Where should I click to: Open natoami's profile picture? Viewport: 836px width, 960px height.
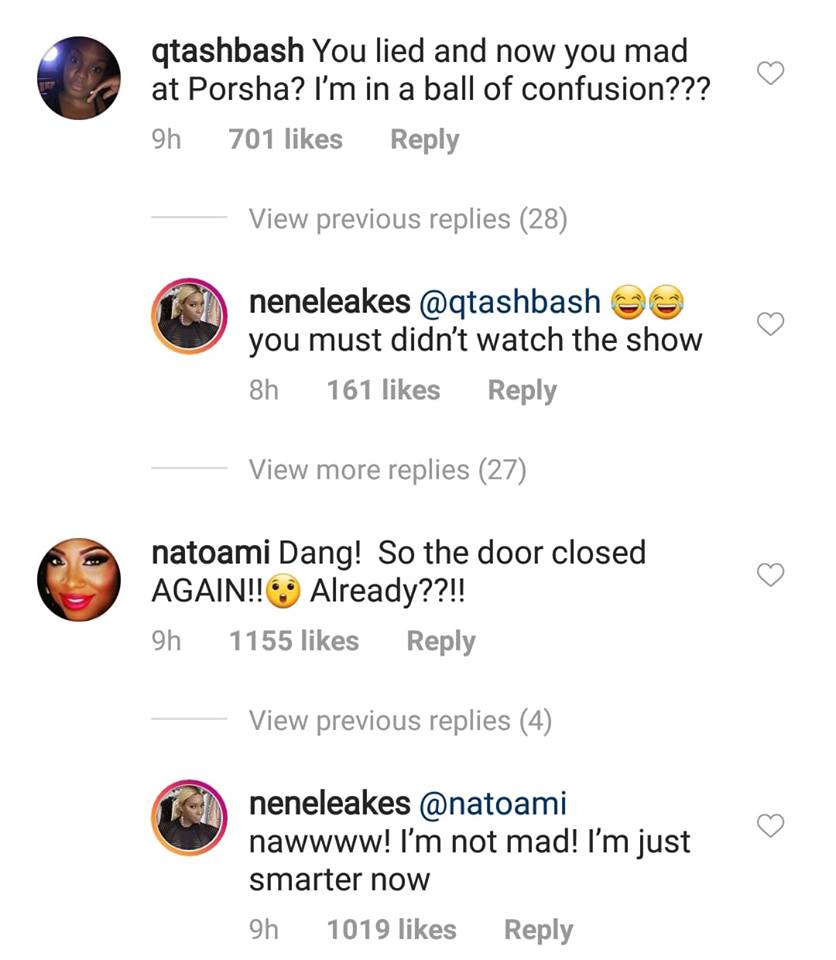pos(79,579)
